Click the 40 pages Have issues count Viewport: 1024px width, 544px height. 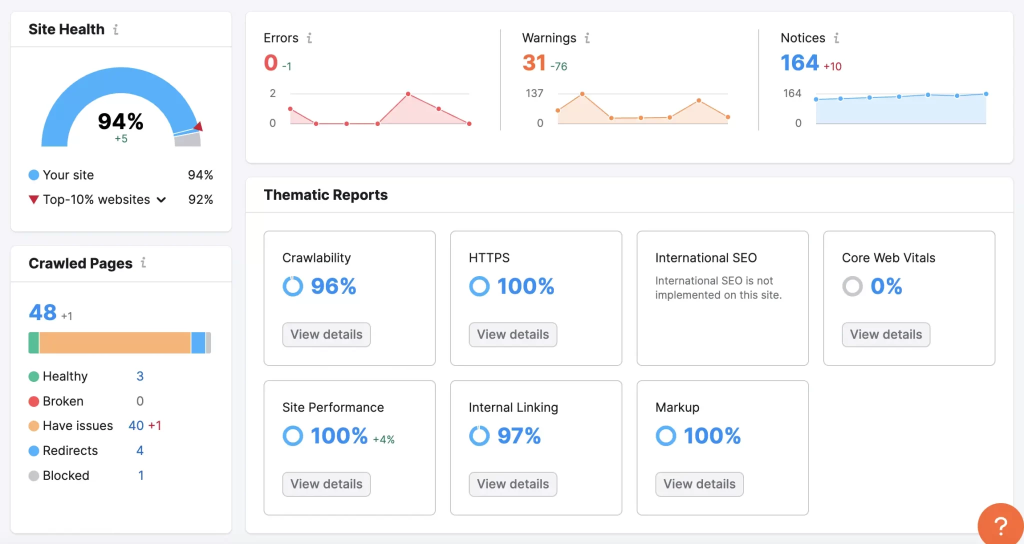pyautogui.click(x=136, y=426)
